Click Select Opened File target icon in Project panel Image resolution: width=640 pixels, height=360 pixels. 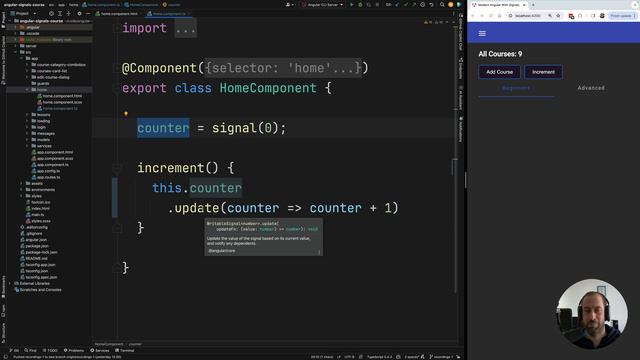tap(51, 13)
